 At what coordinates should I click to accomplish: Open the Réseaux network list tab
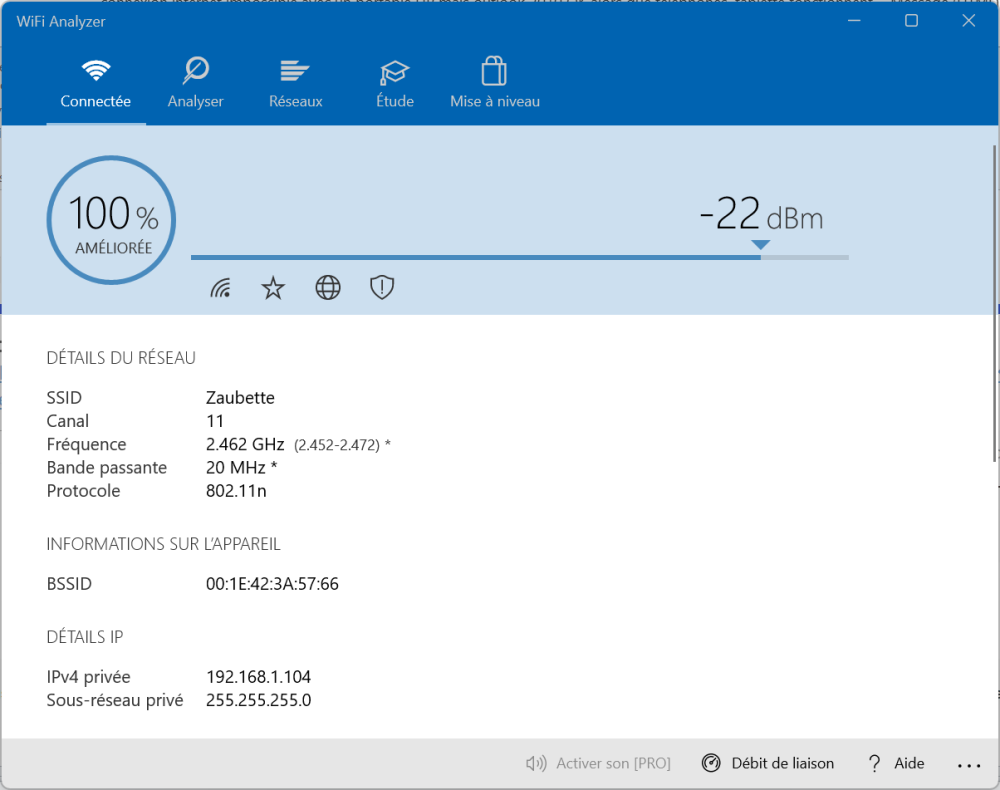pos(295,85)
